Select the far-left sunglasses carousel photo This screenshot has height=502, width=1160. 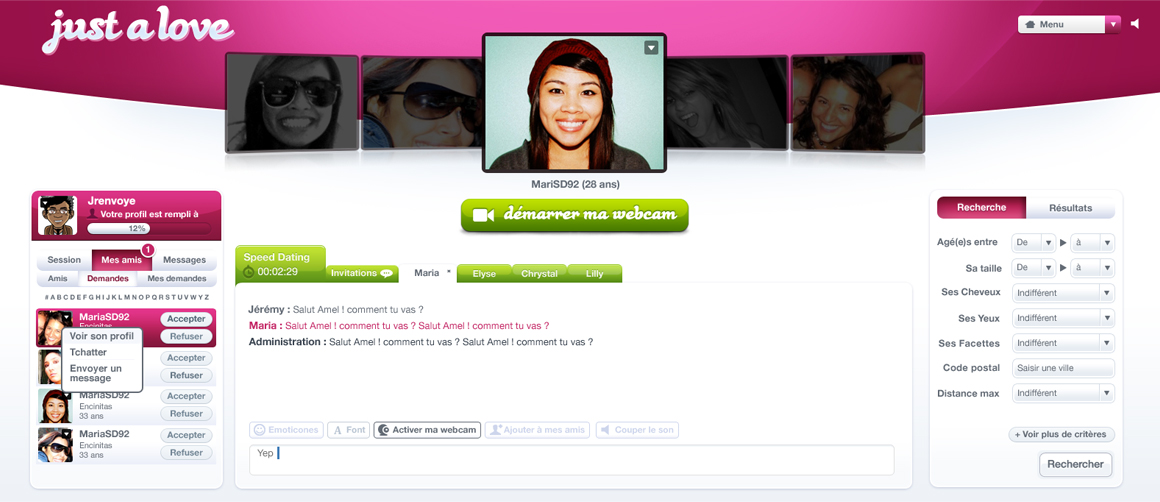(x=292, y=103)
